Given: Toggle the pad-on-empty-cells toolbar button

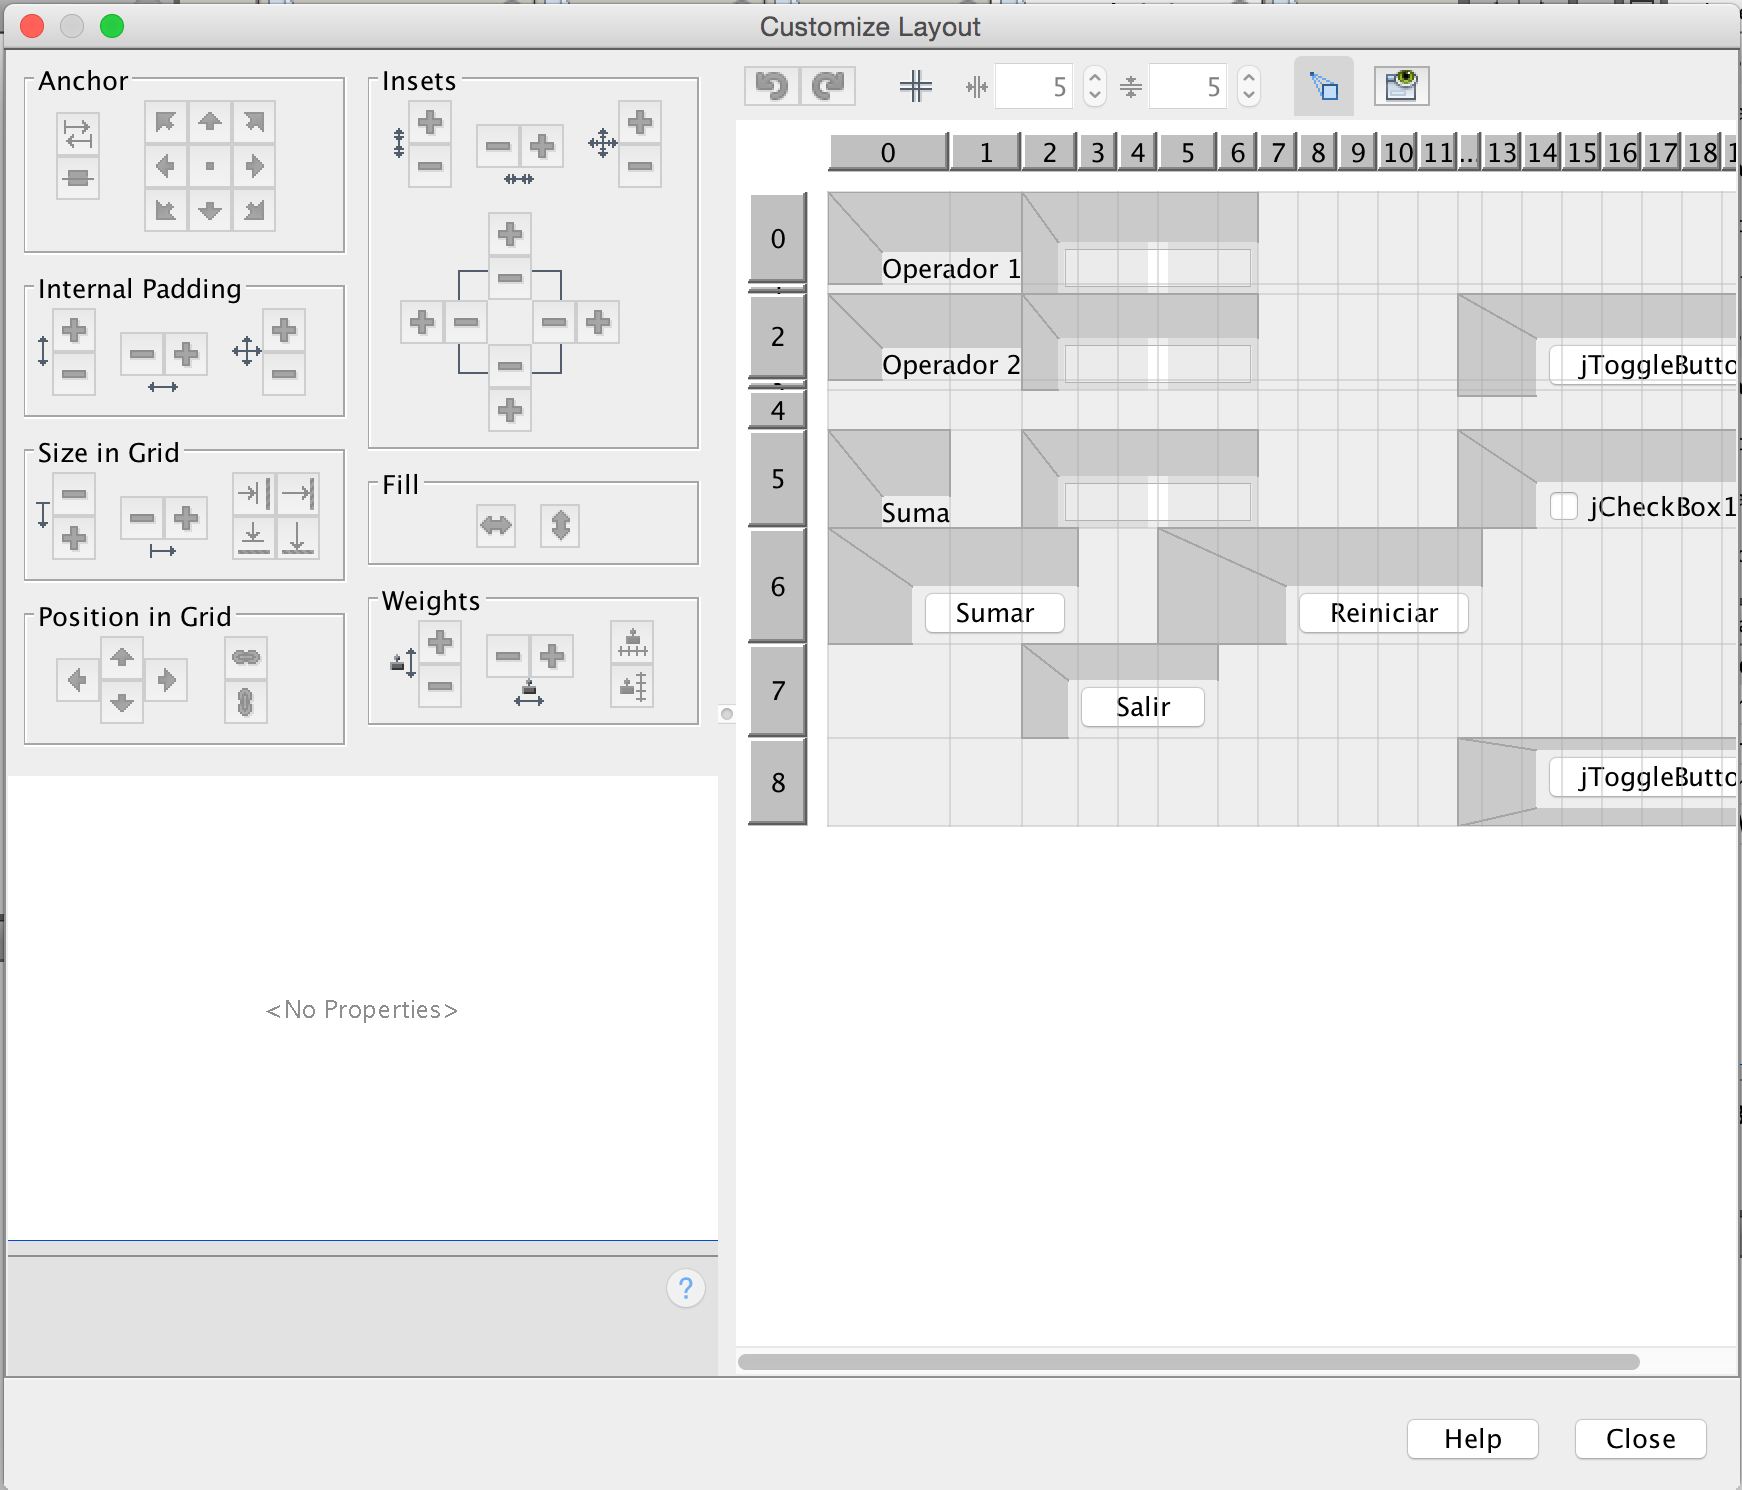Looking at the screenshot, I should (x=1323, y=87).
